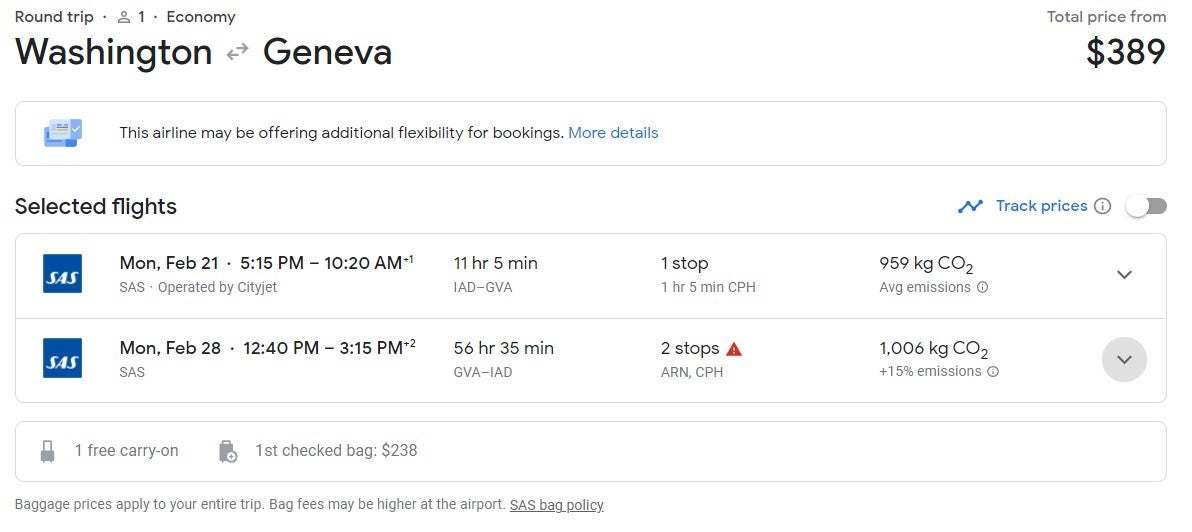Click the checked bag icon
This screenshot has width=1192, height=532.
pyautogui.click(x=227, y=451)
